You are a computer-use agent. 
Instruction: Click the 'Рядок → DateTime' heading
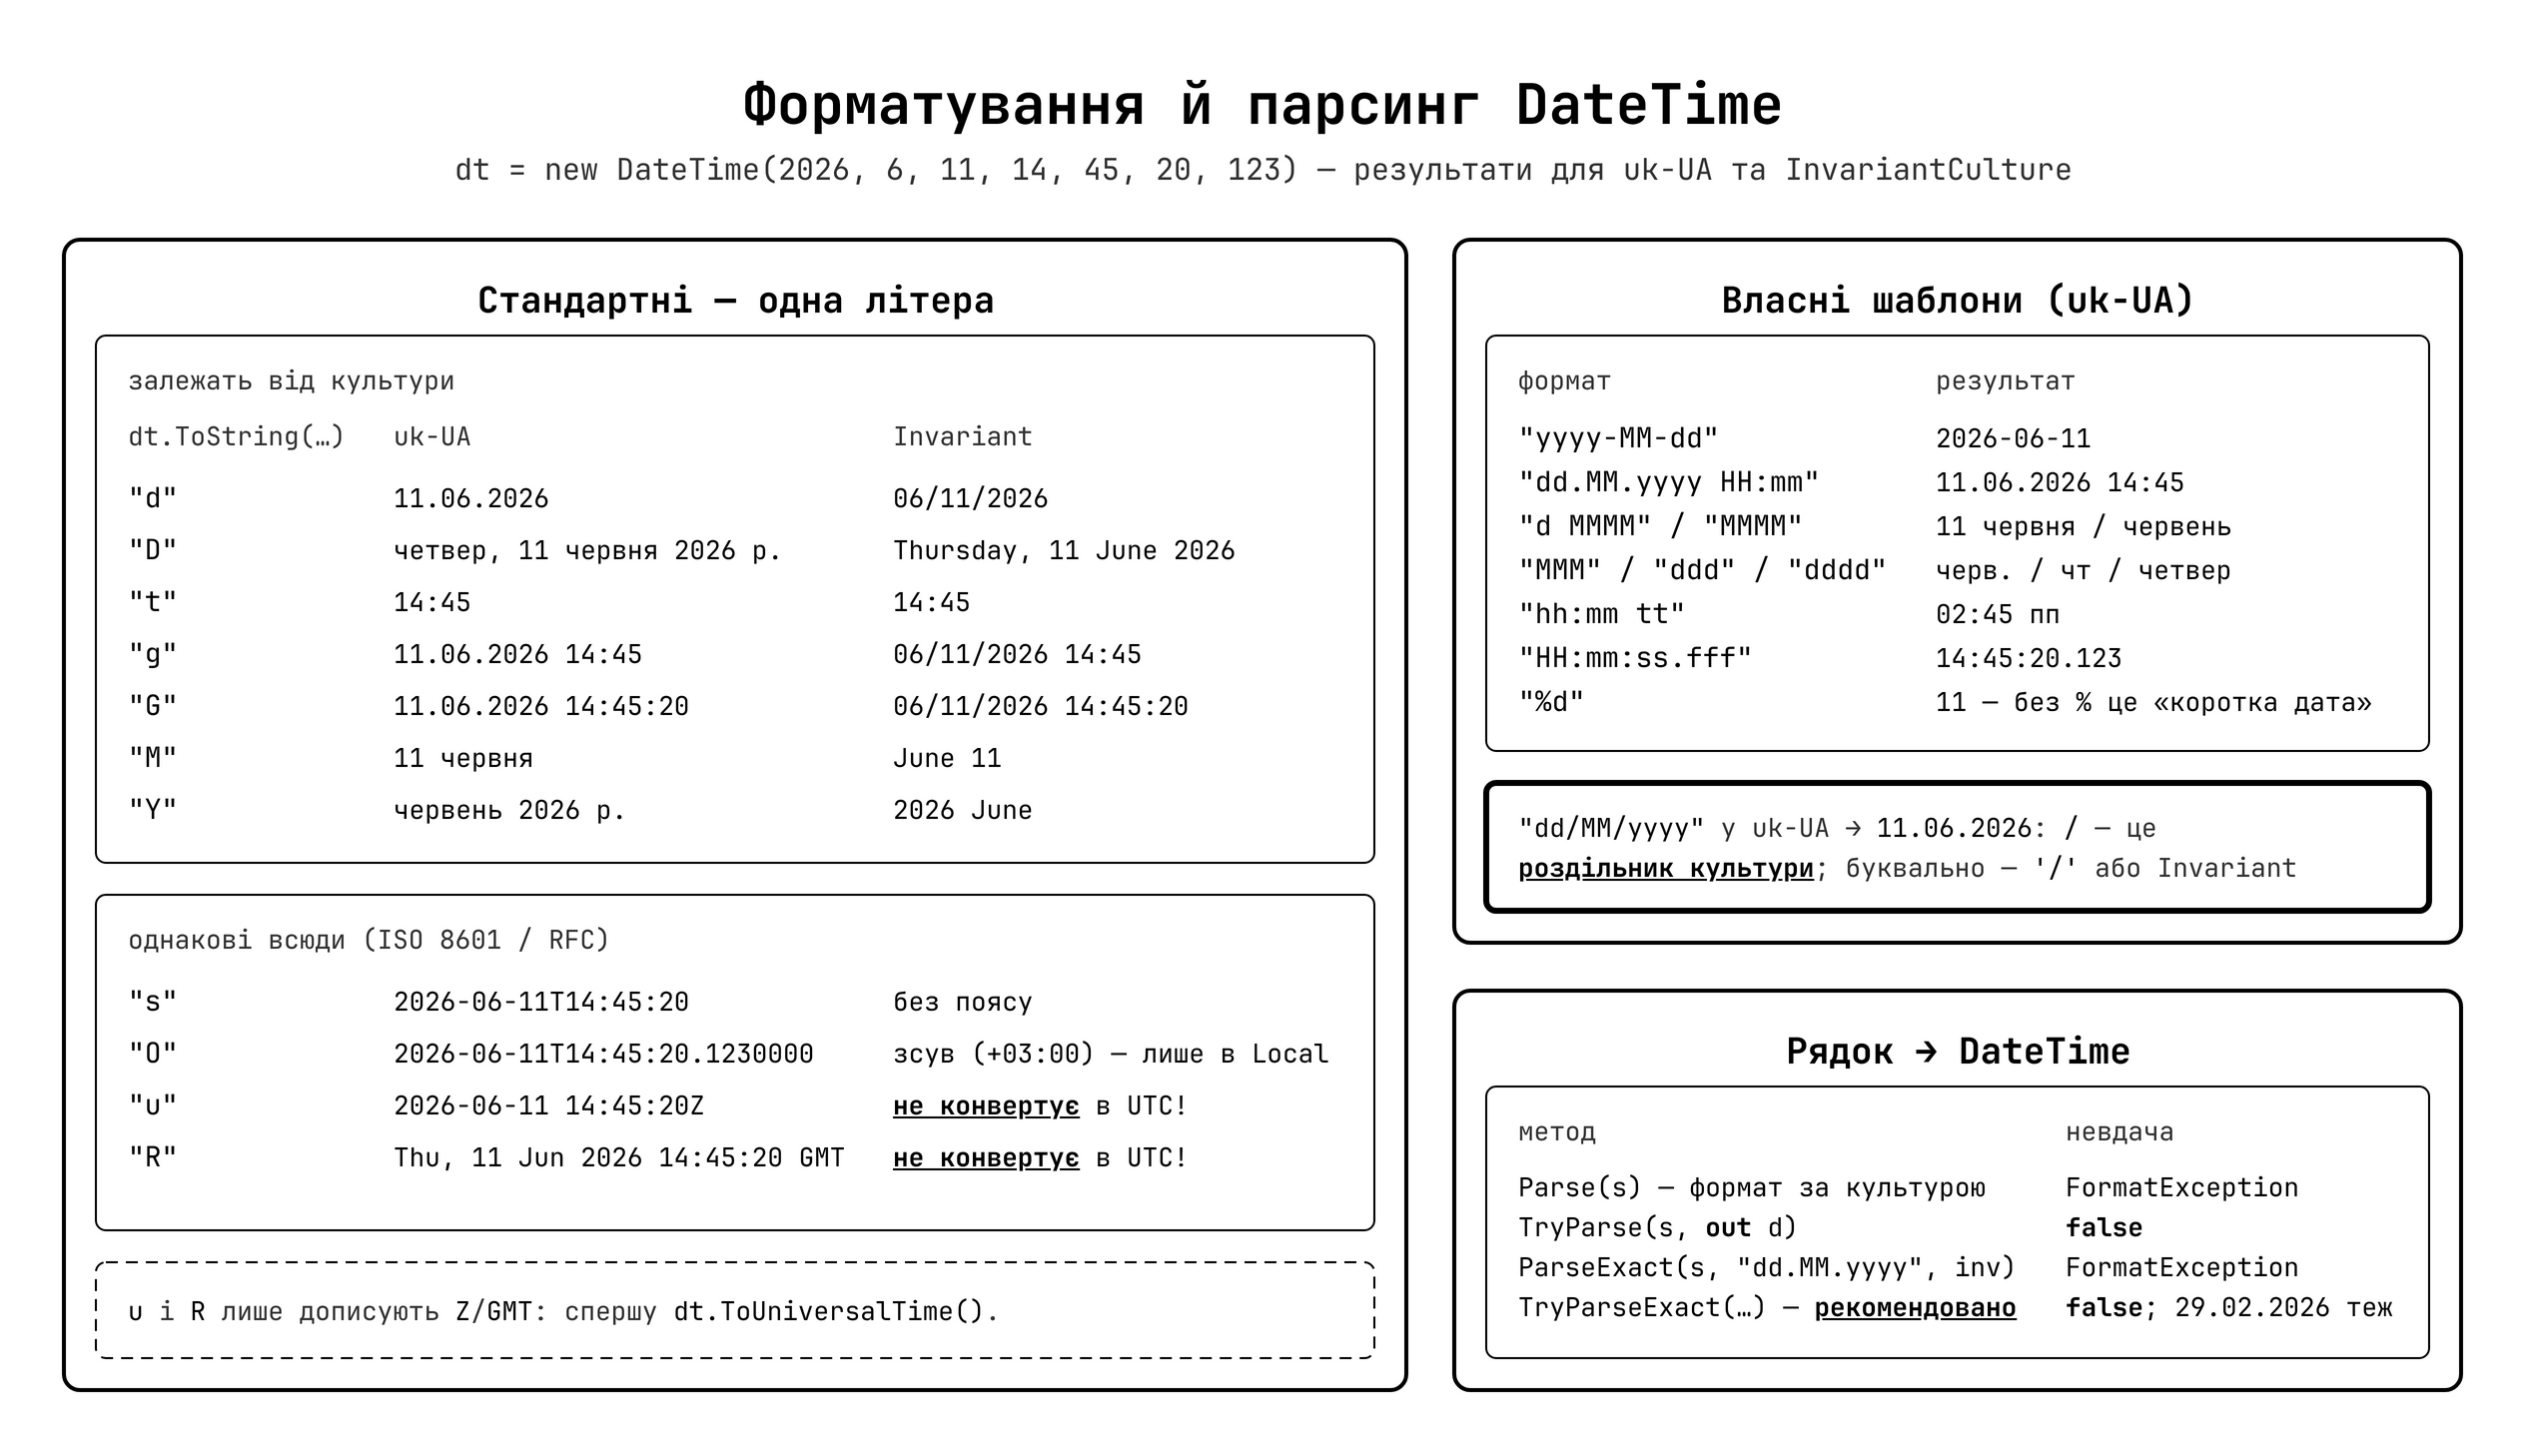point(1957,1051)
